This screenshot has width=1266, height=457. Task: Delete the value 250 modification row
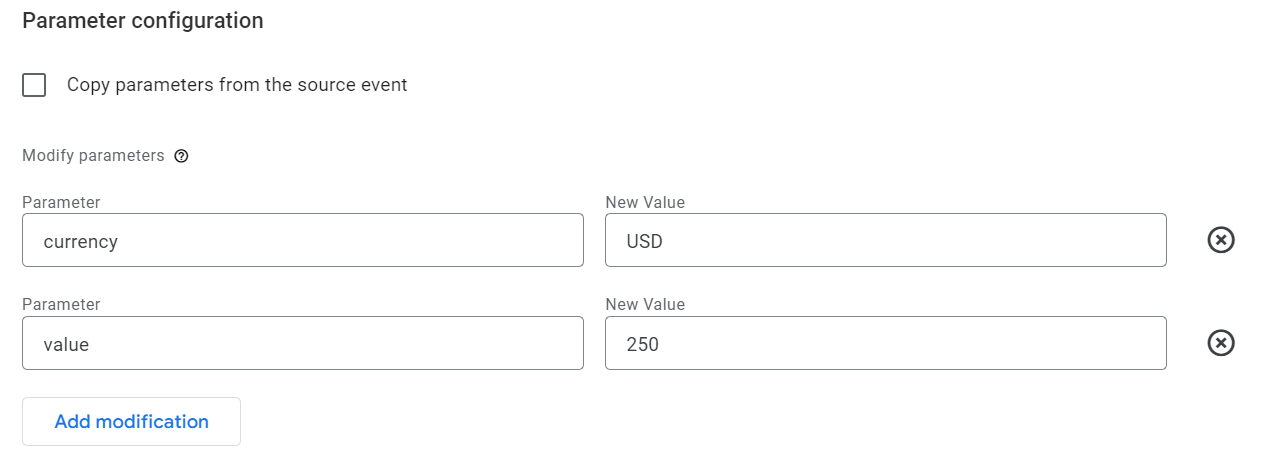click(x=1221, y=343)
